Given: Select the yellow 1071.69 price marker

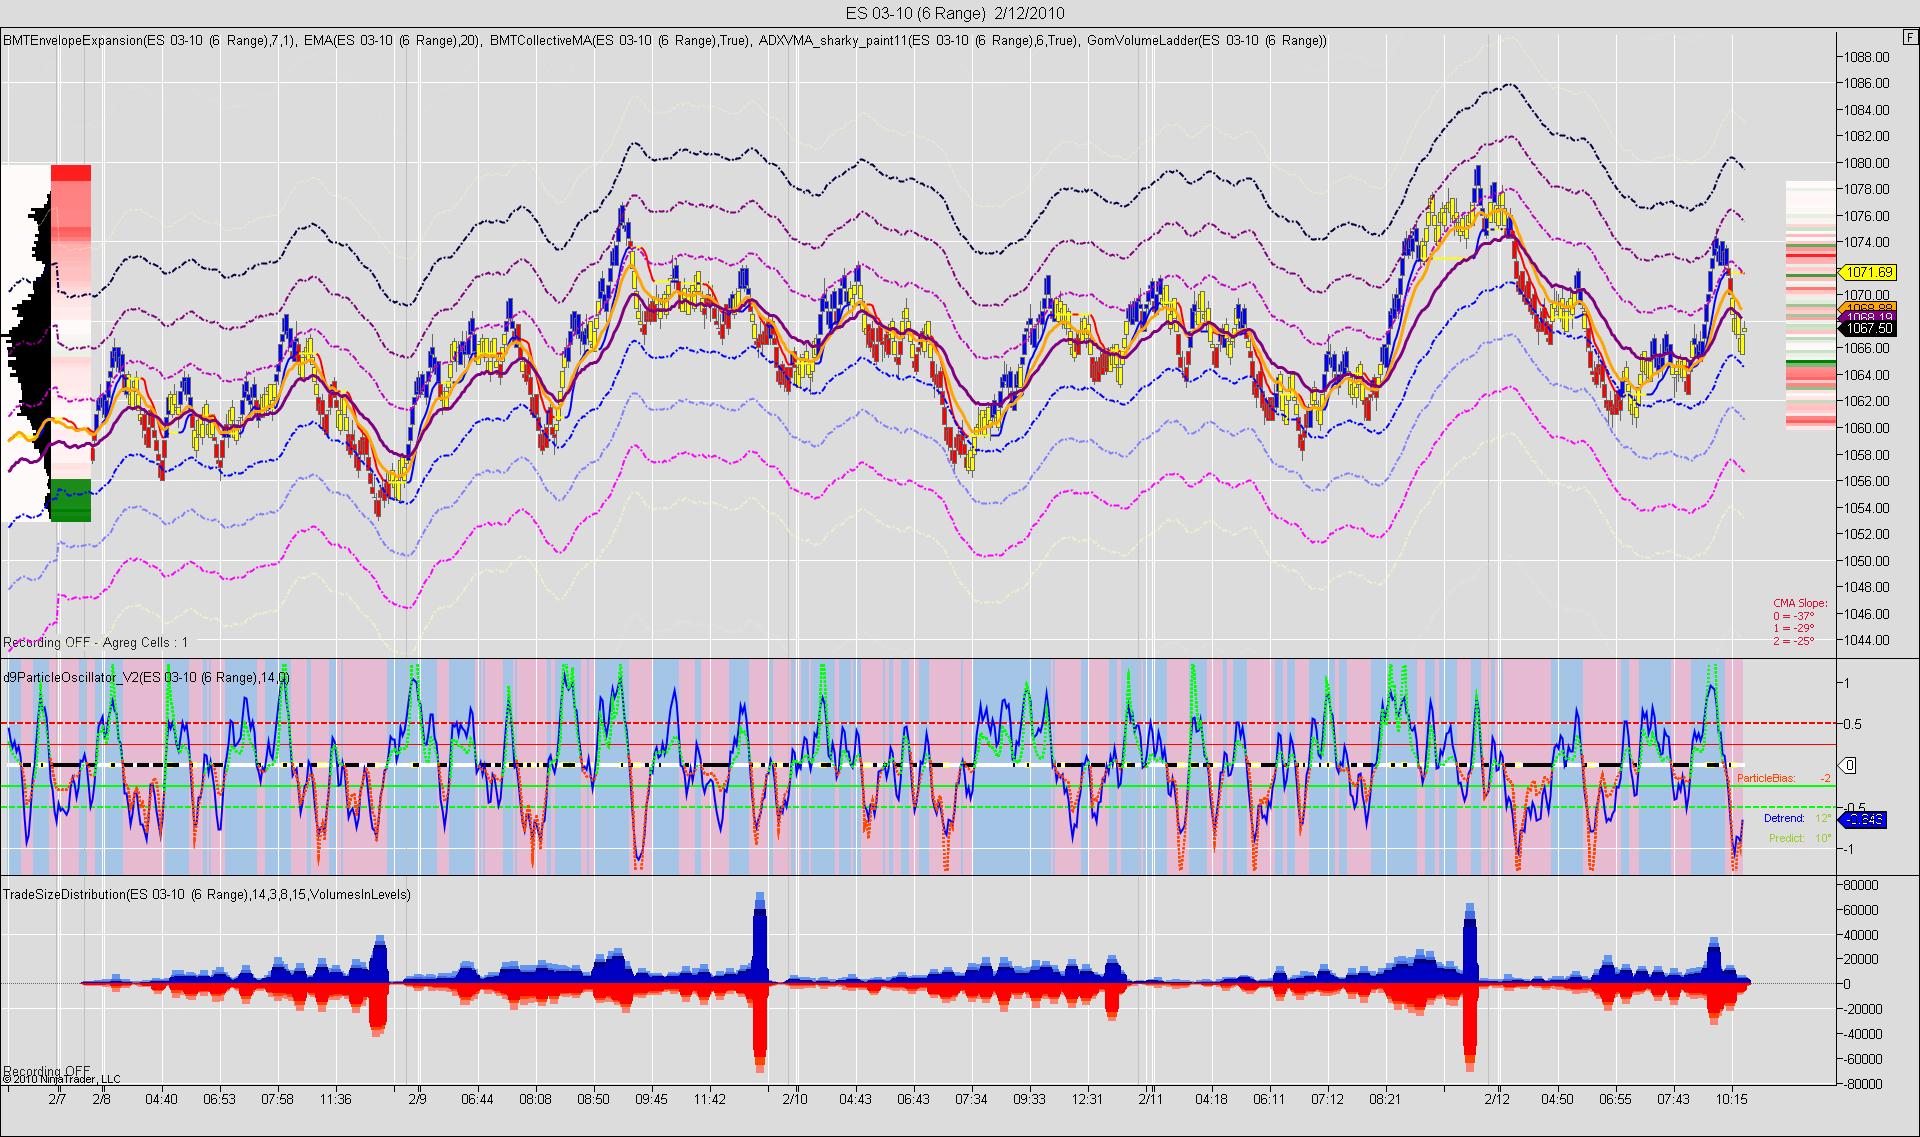Looking at the screenshot, I should (1868, 272).
